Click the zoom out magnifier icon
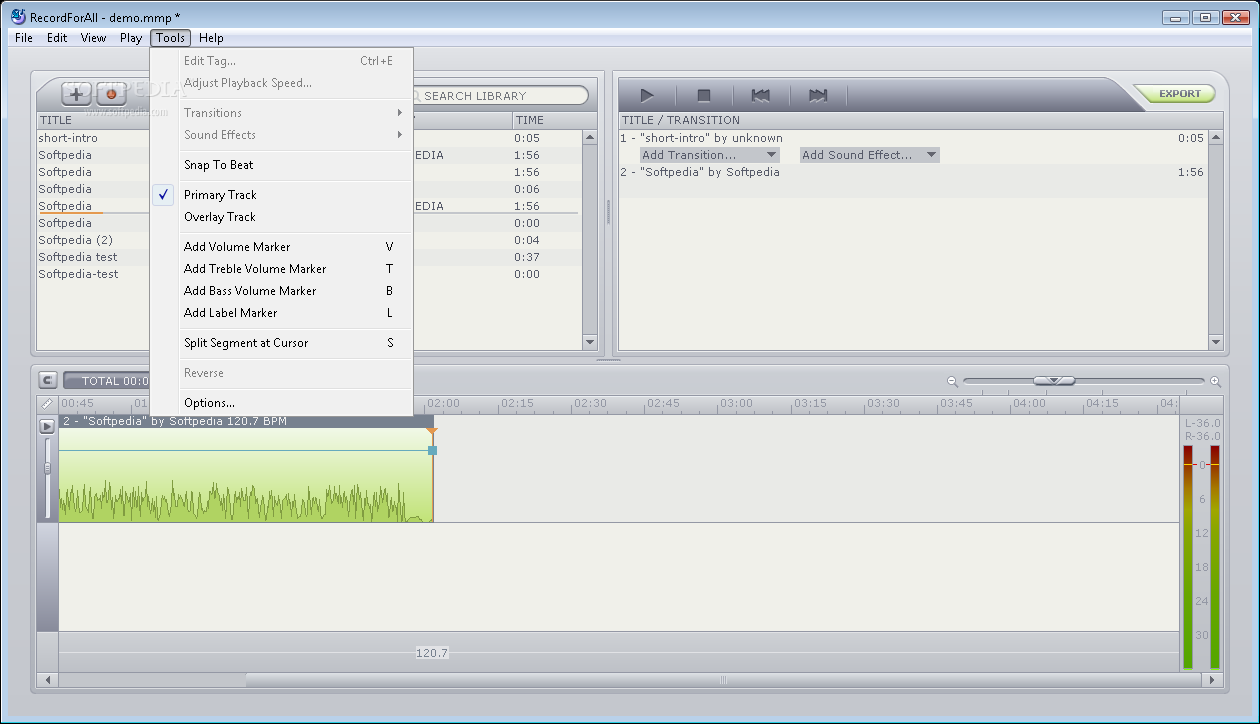 tap(952, 381)
